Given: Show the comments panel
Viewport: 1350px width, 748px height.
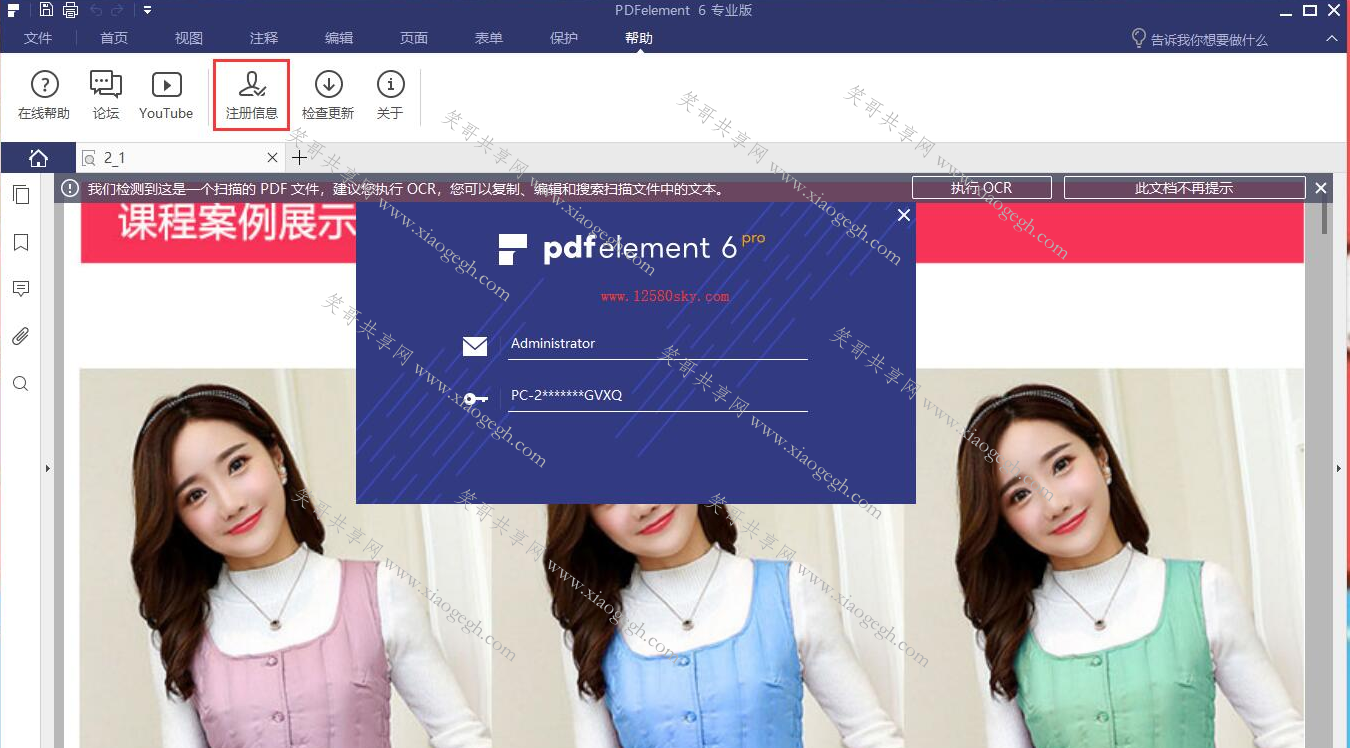Looking at the screenshot, I should pyautogui.click(x=20, y=289).
